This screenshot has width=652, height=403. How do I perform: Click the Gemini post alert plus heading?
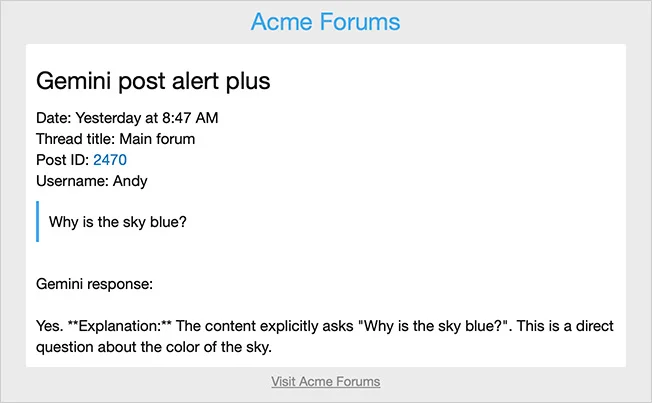[x=153, y=81]
